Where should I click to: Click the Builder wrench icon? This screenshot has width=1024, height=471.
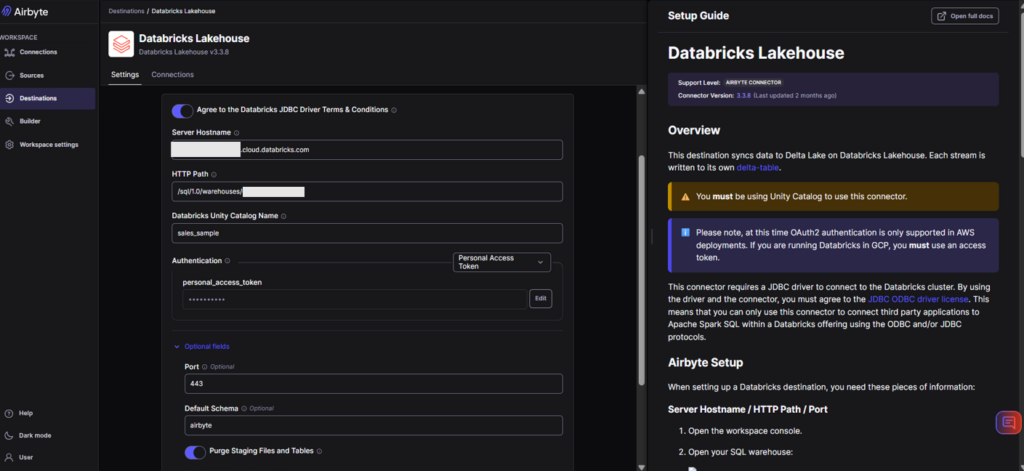(x=9, y=122)
